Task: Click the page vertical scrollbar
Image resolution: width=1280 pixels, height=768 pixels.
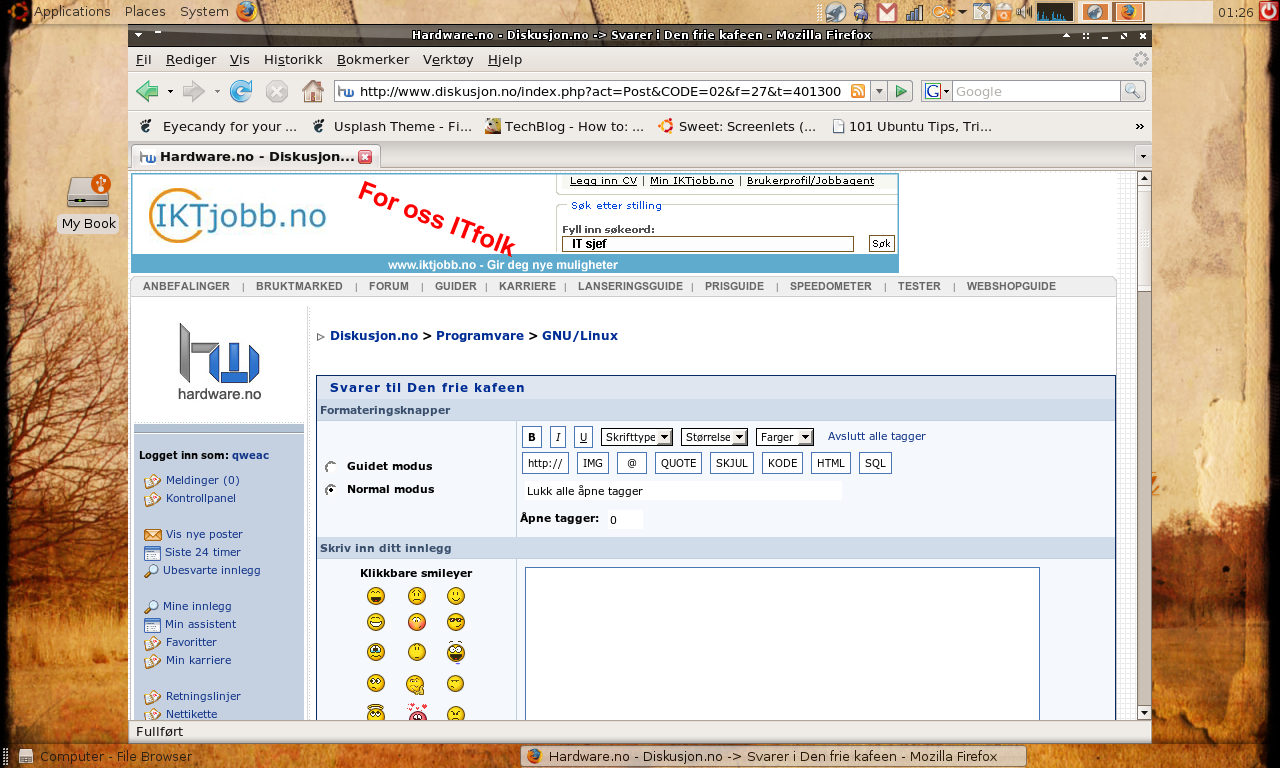Action: tap(1145, 445)
